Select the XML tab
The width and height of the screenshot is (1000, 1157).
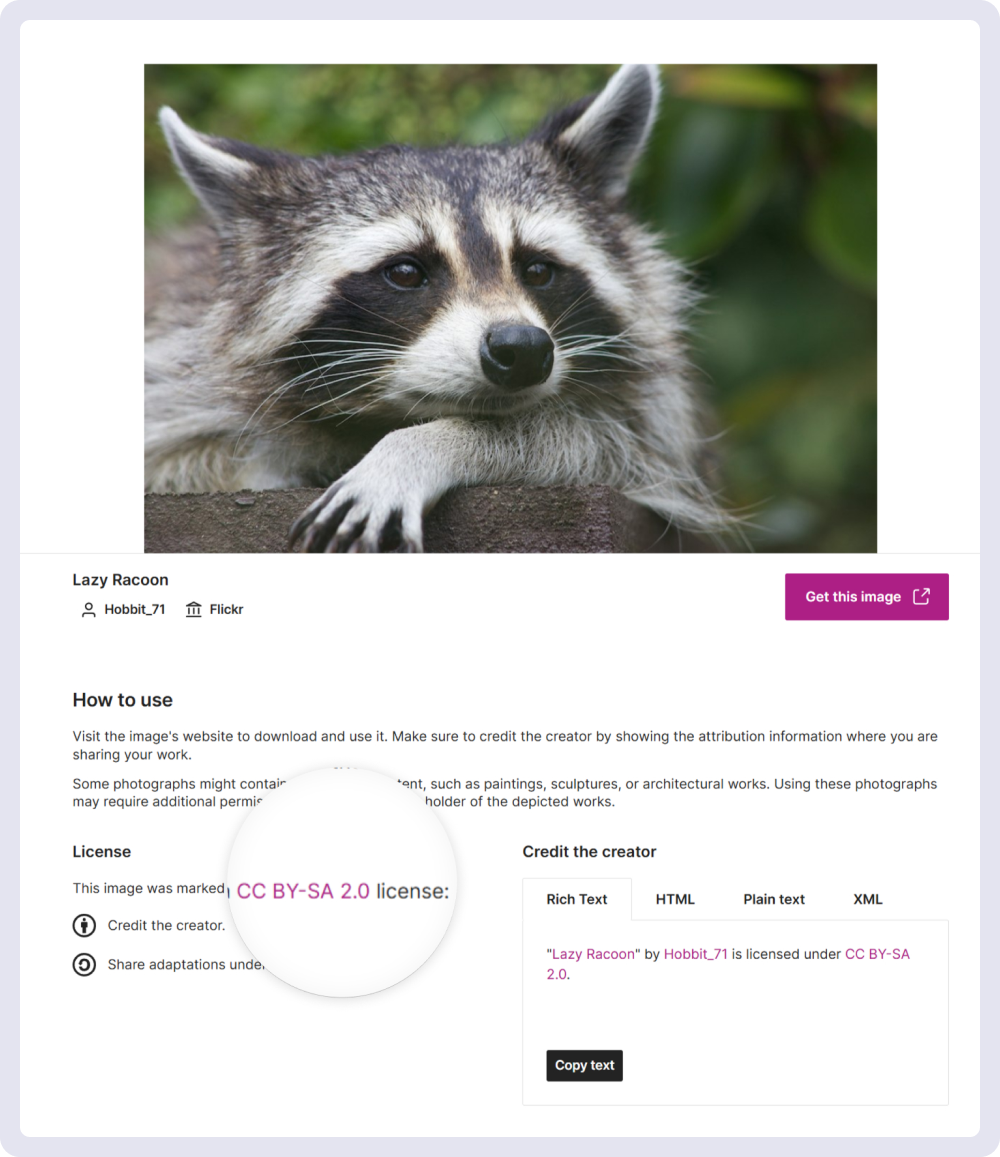(x=868, y=899)
